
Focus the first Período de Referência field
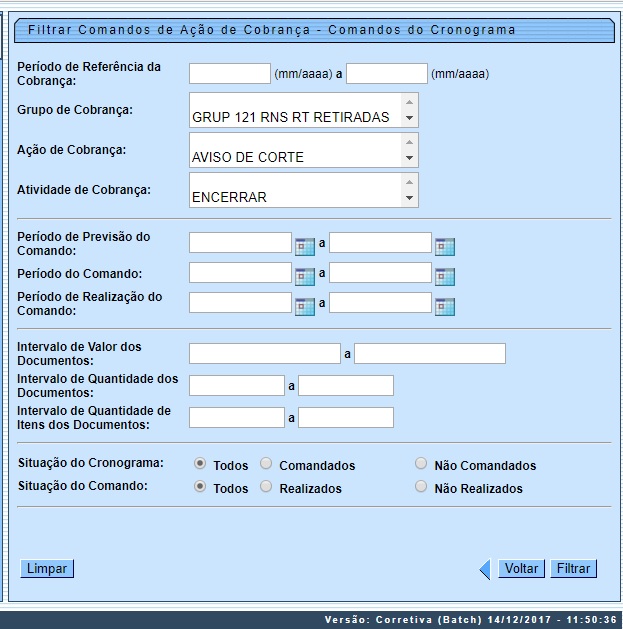(x=230, y=73)
